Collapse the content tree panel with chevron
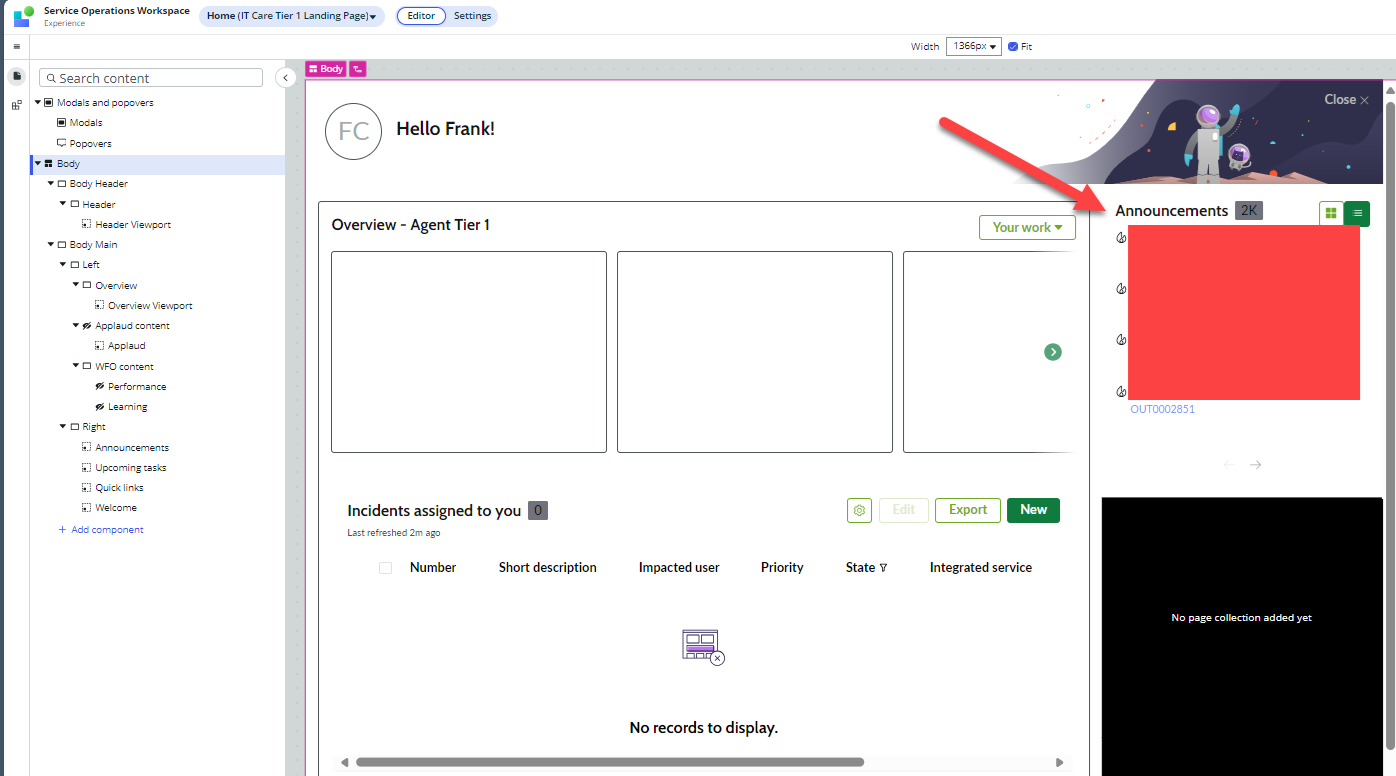 point(286,77)
